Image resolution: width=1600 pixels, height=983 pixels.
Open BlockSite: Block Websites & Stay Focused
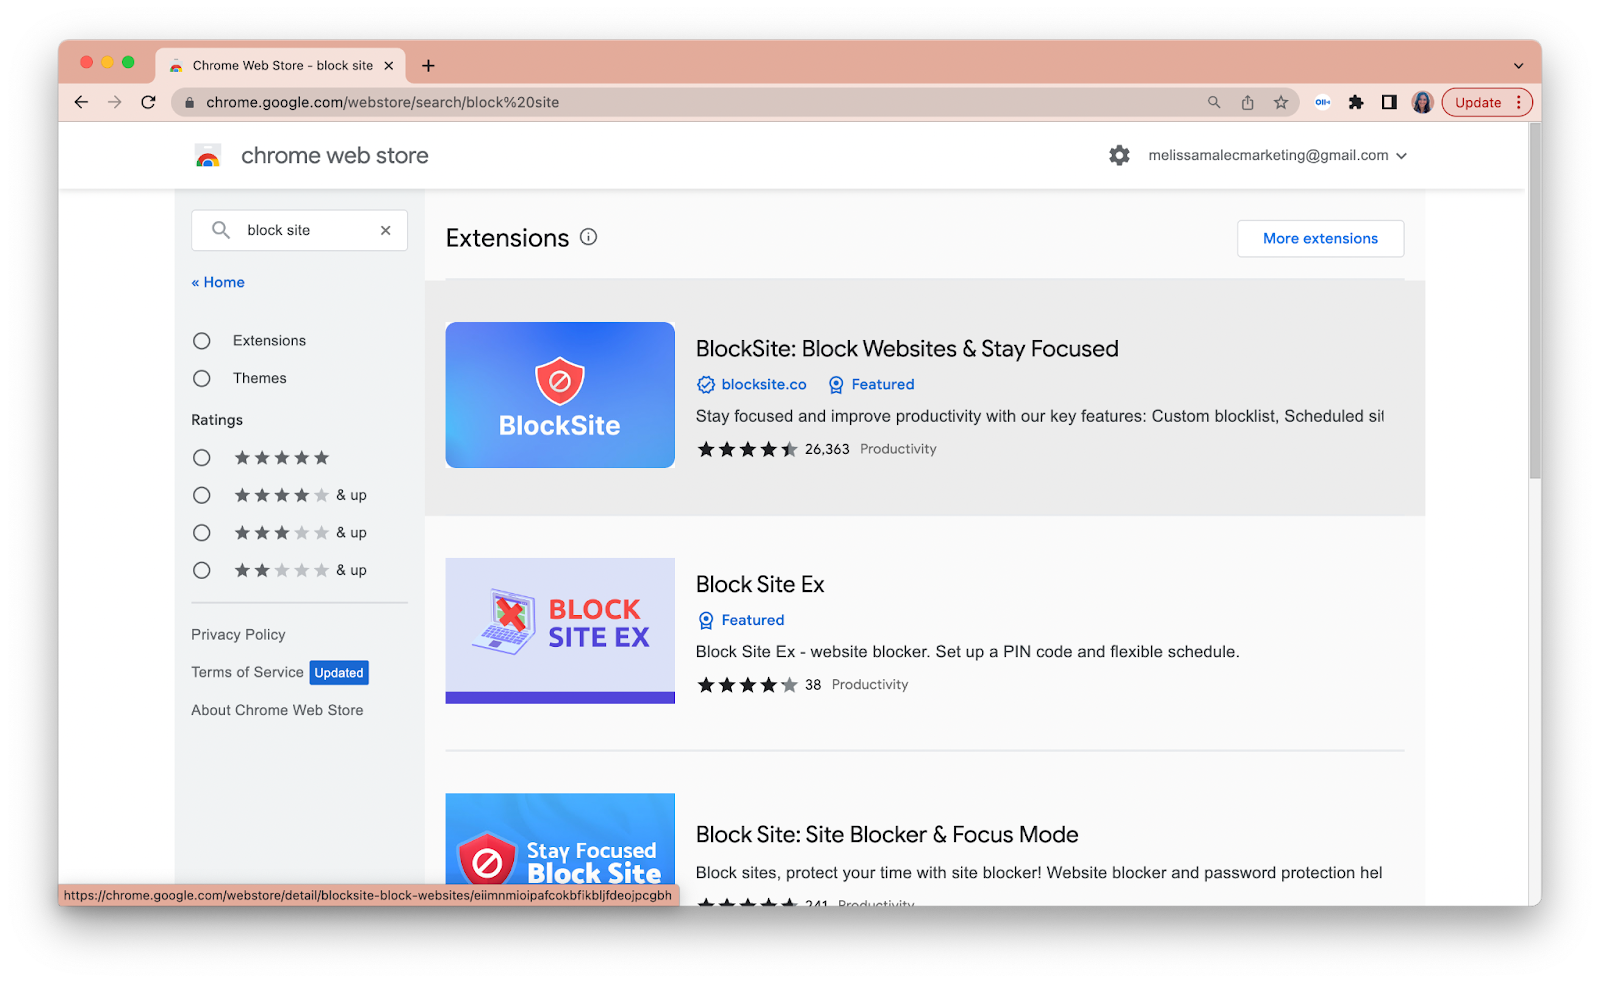907,349
